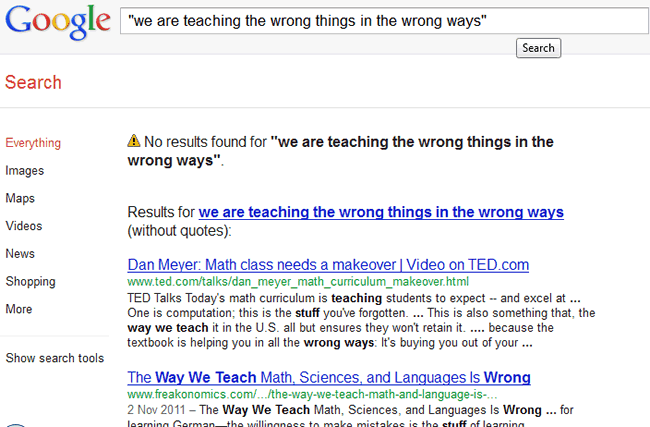
Task: Switch to Videos results
Action: (x=24, y=226)
